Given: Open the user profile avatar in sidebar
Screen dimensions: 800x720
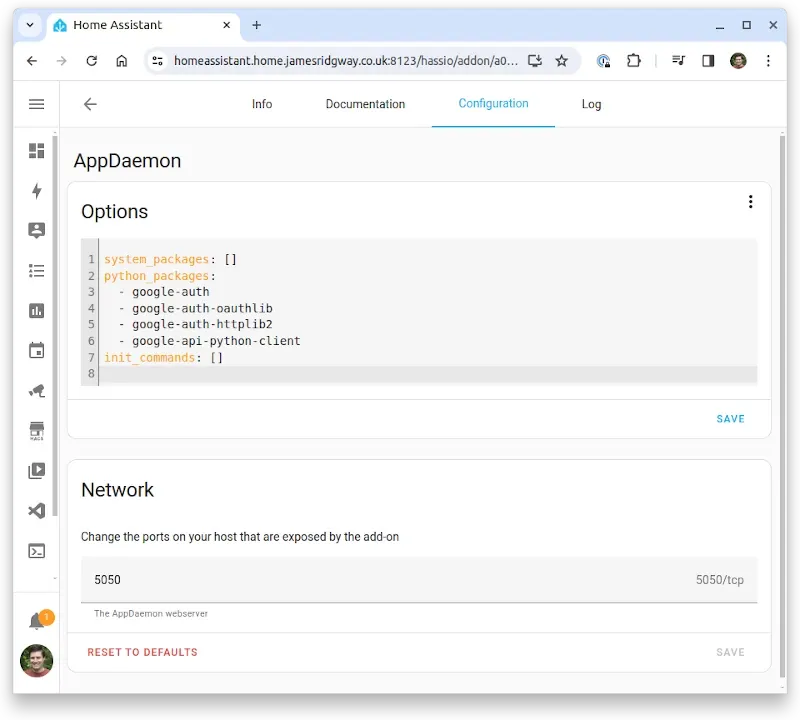Looking at the screenshot, I should coord(36,660).
